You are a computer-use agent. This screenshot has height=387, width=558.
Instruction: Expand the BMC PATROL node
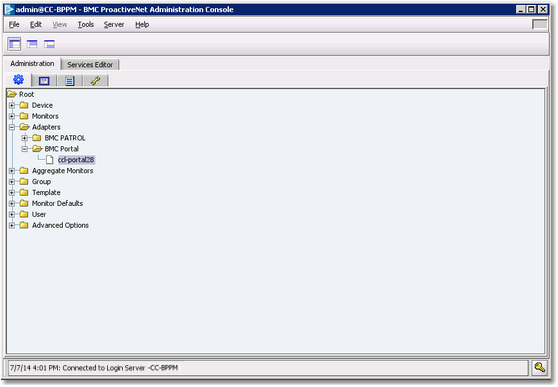(24, 138)
